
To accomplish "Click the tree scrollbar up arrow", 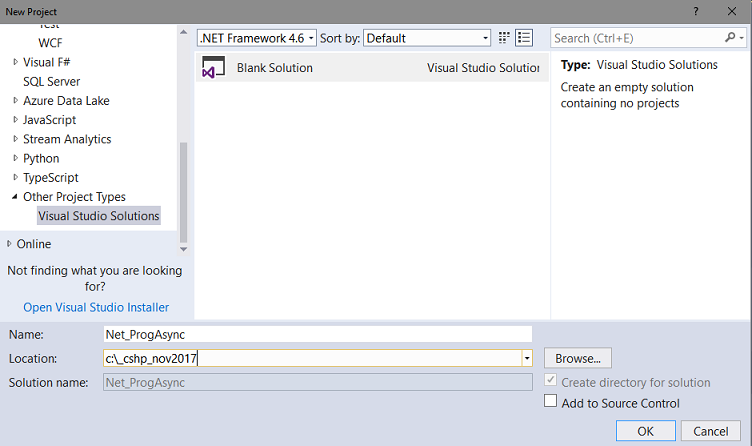I will click(183, 32).
